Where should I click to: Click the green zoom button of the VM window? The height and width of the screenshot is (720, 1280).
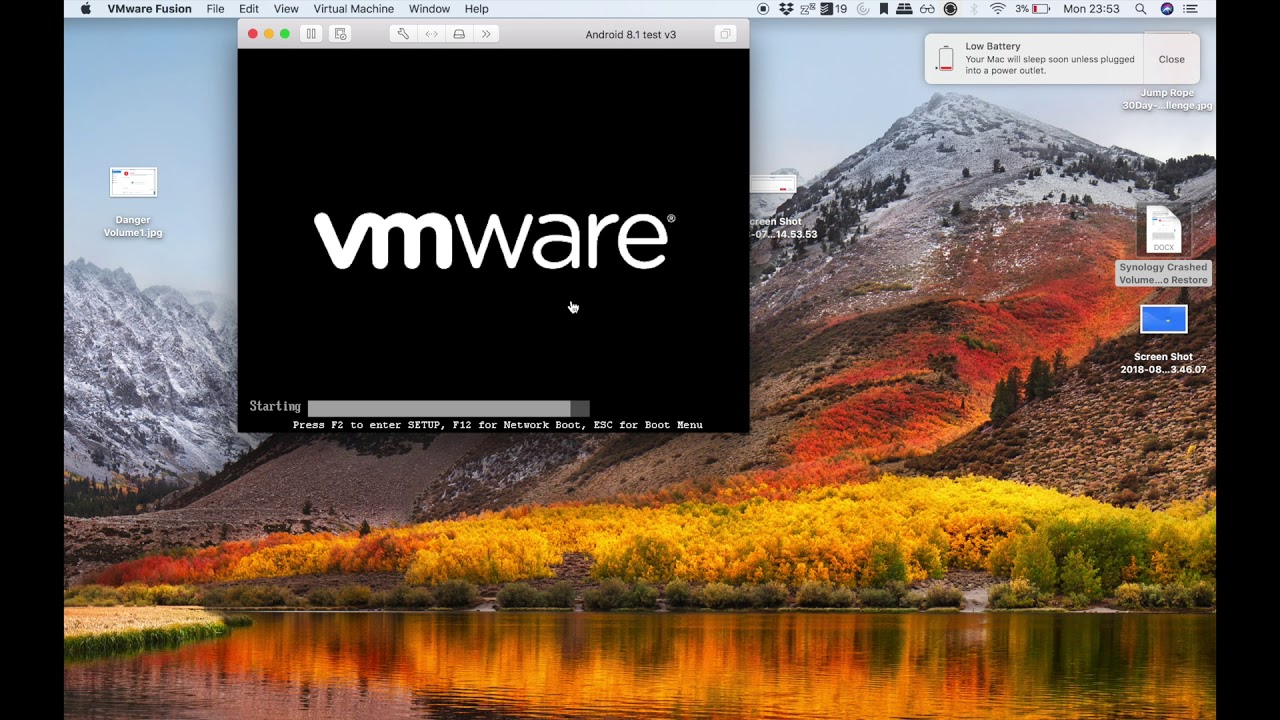point(285,34)
